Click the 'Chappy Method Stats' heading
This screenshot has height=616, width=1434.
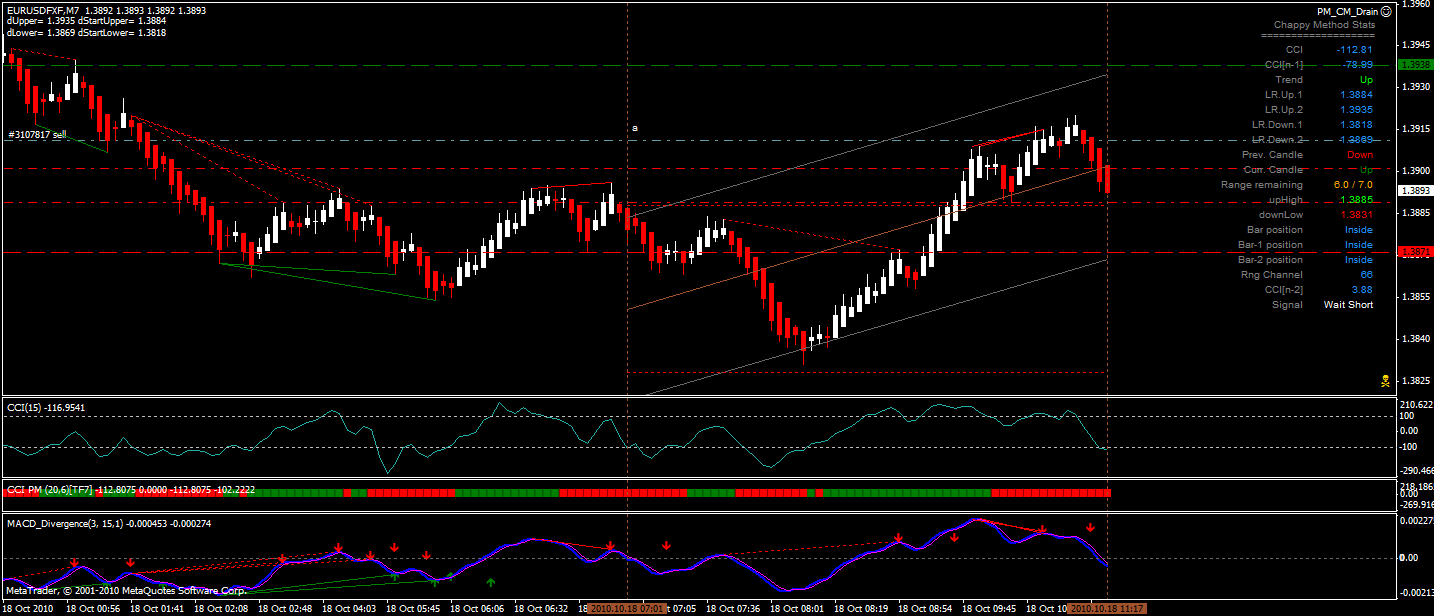pos(1324,24)
